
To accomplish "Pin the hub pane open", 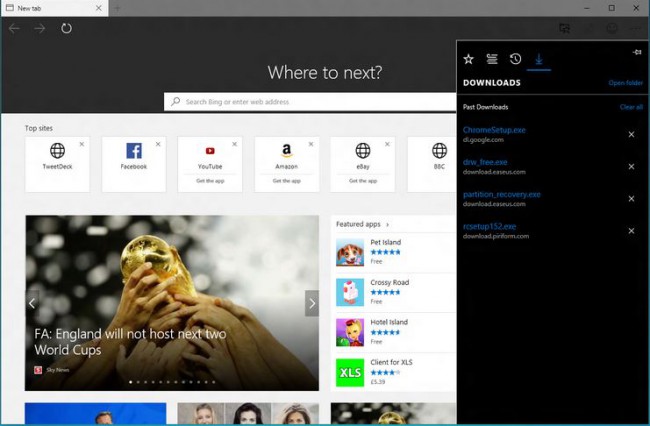I will pos(637,52).
